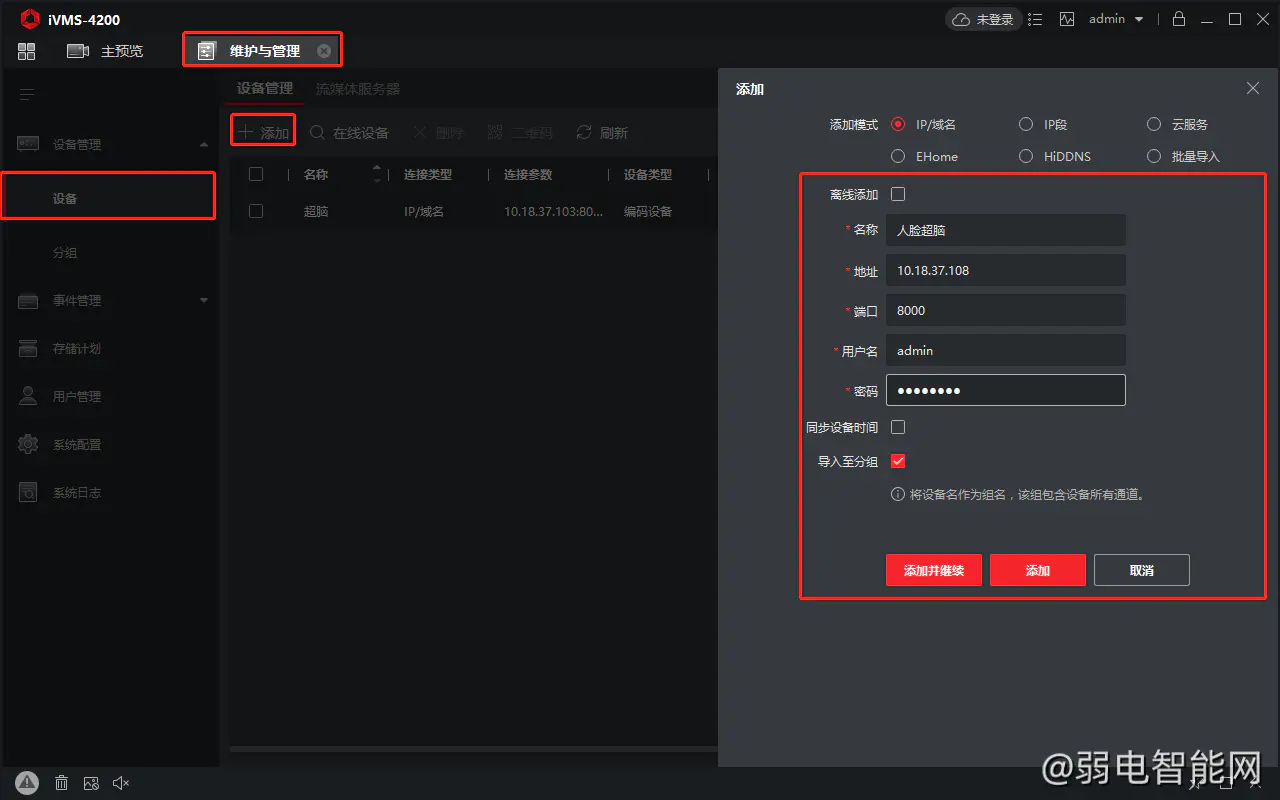Open 系统日志 in the sidebar
Screen dimensions: 1280x800
tap(77, 492)
